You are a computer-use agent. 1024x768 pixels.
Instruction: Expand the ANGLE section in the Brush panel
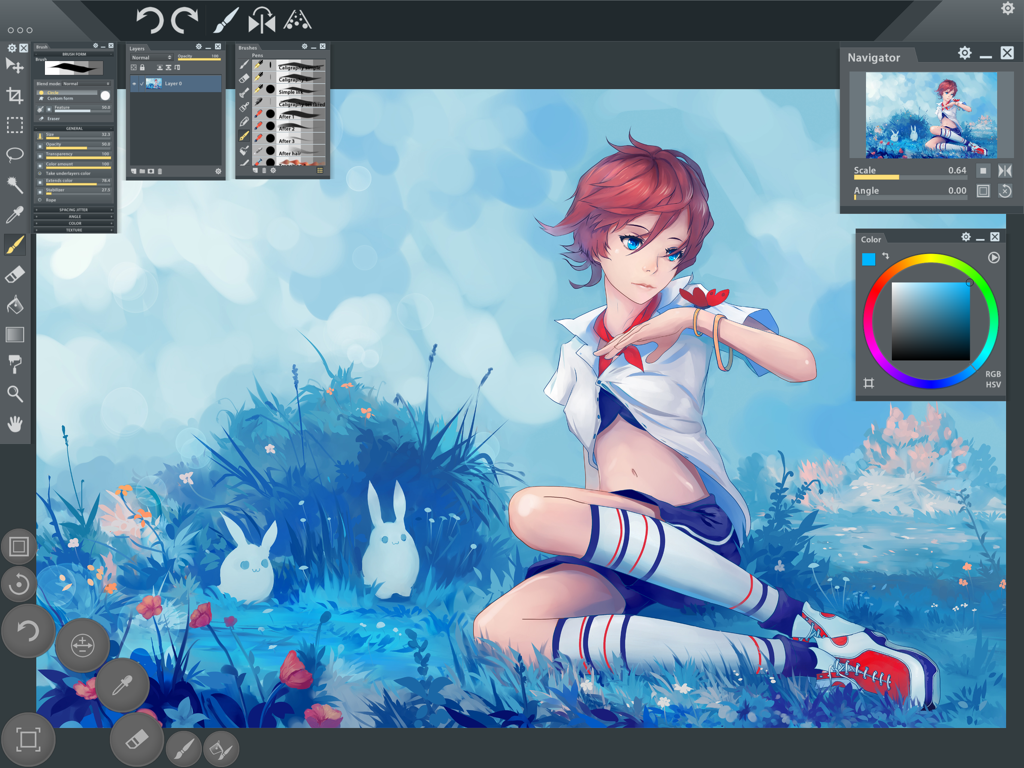pos(75,216)
